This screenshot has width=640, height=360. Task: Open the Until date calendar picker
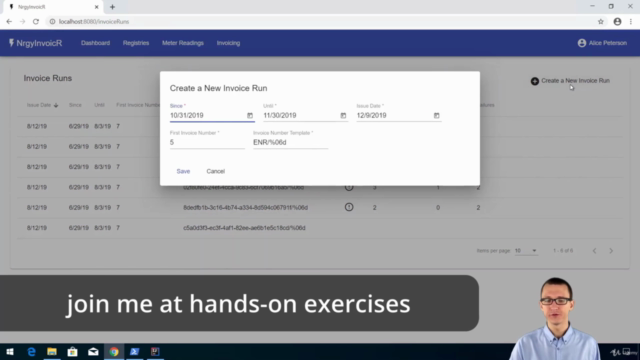pos(343,116)
